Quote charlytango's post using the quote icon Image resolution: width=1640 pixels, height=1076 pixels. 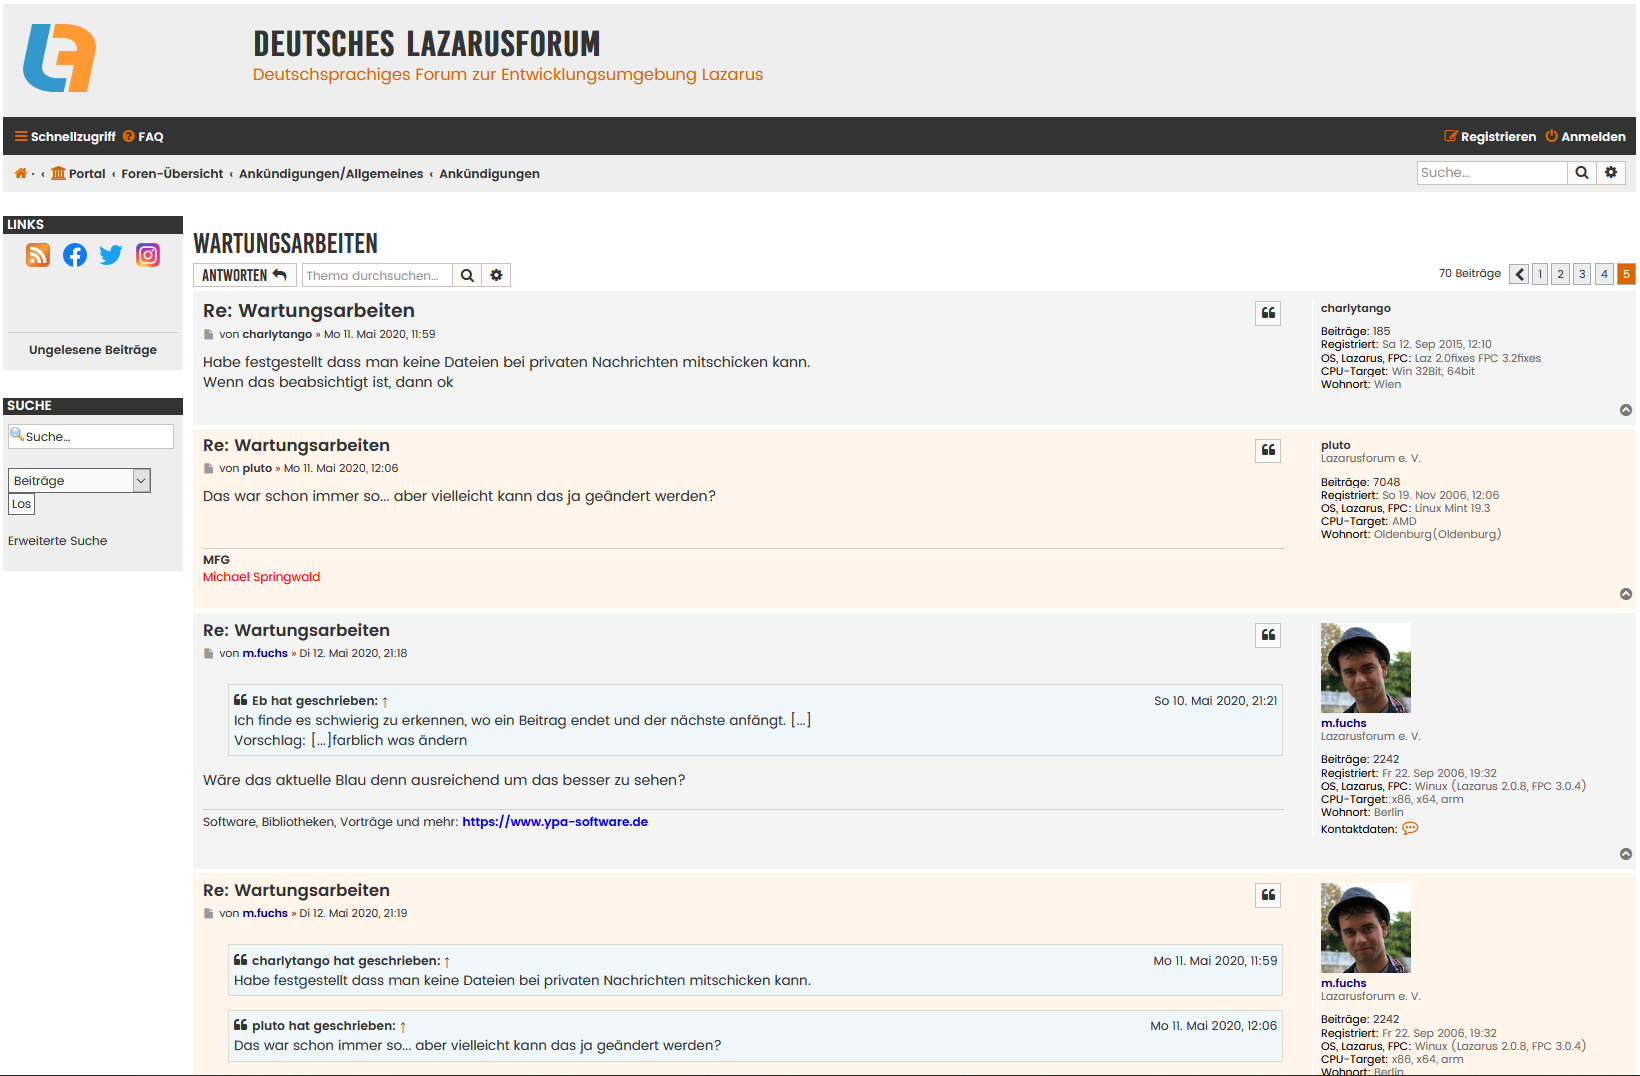tap(1268, 313)
